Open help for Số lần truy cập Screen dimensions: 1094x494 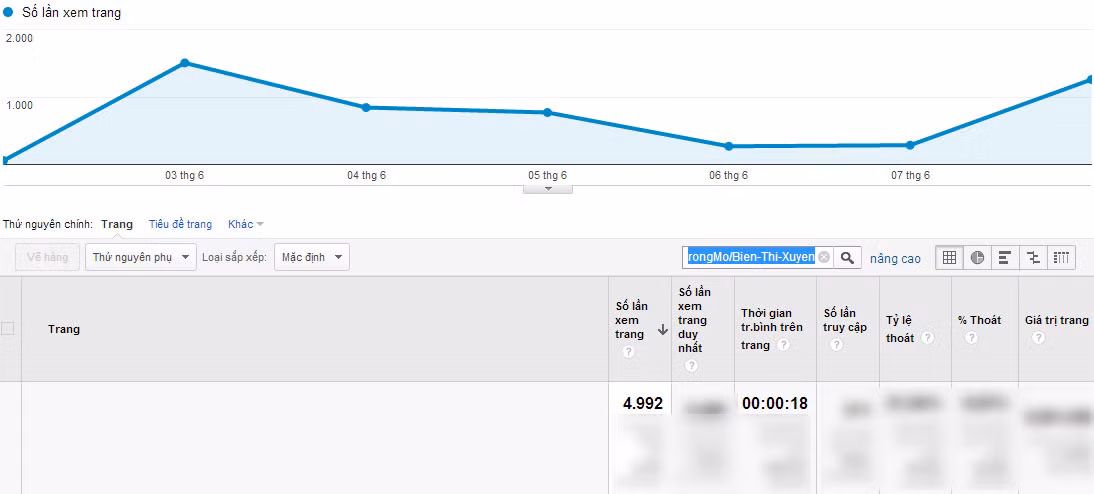(837, 345)
